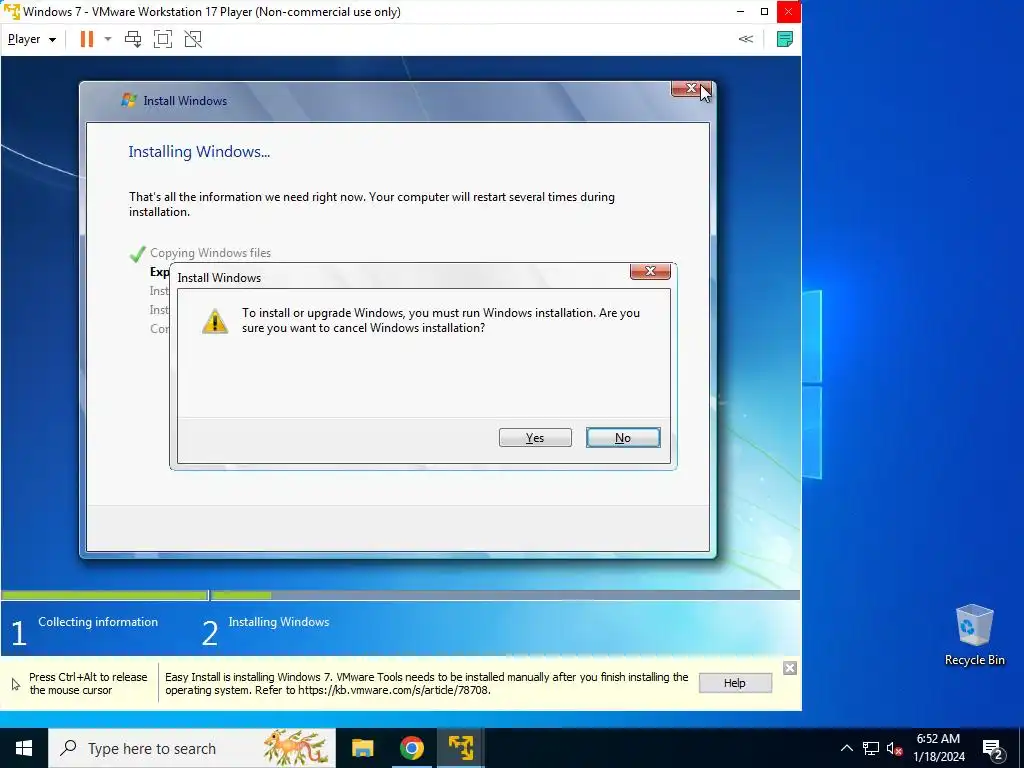Viewport: 1024px width, 768px height.
Task: Click the Installing Windows heading
Action: click(199, 152)
